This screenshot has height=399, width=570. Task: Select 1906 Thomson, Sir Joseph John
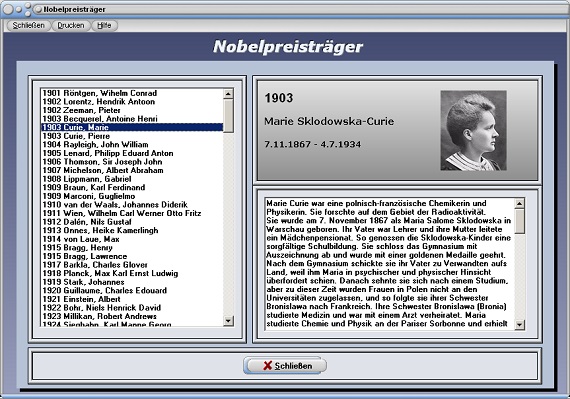click(x=132, y=162)
